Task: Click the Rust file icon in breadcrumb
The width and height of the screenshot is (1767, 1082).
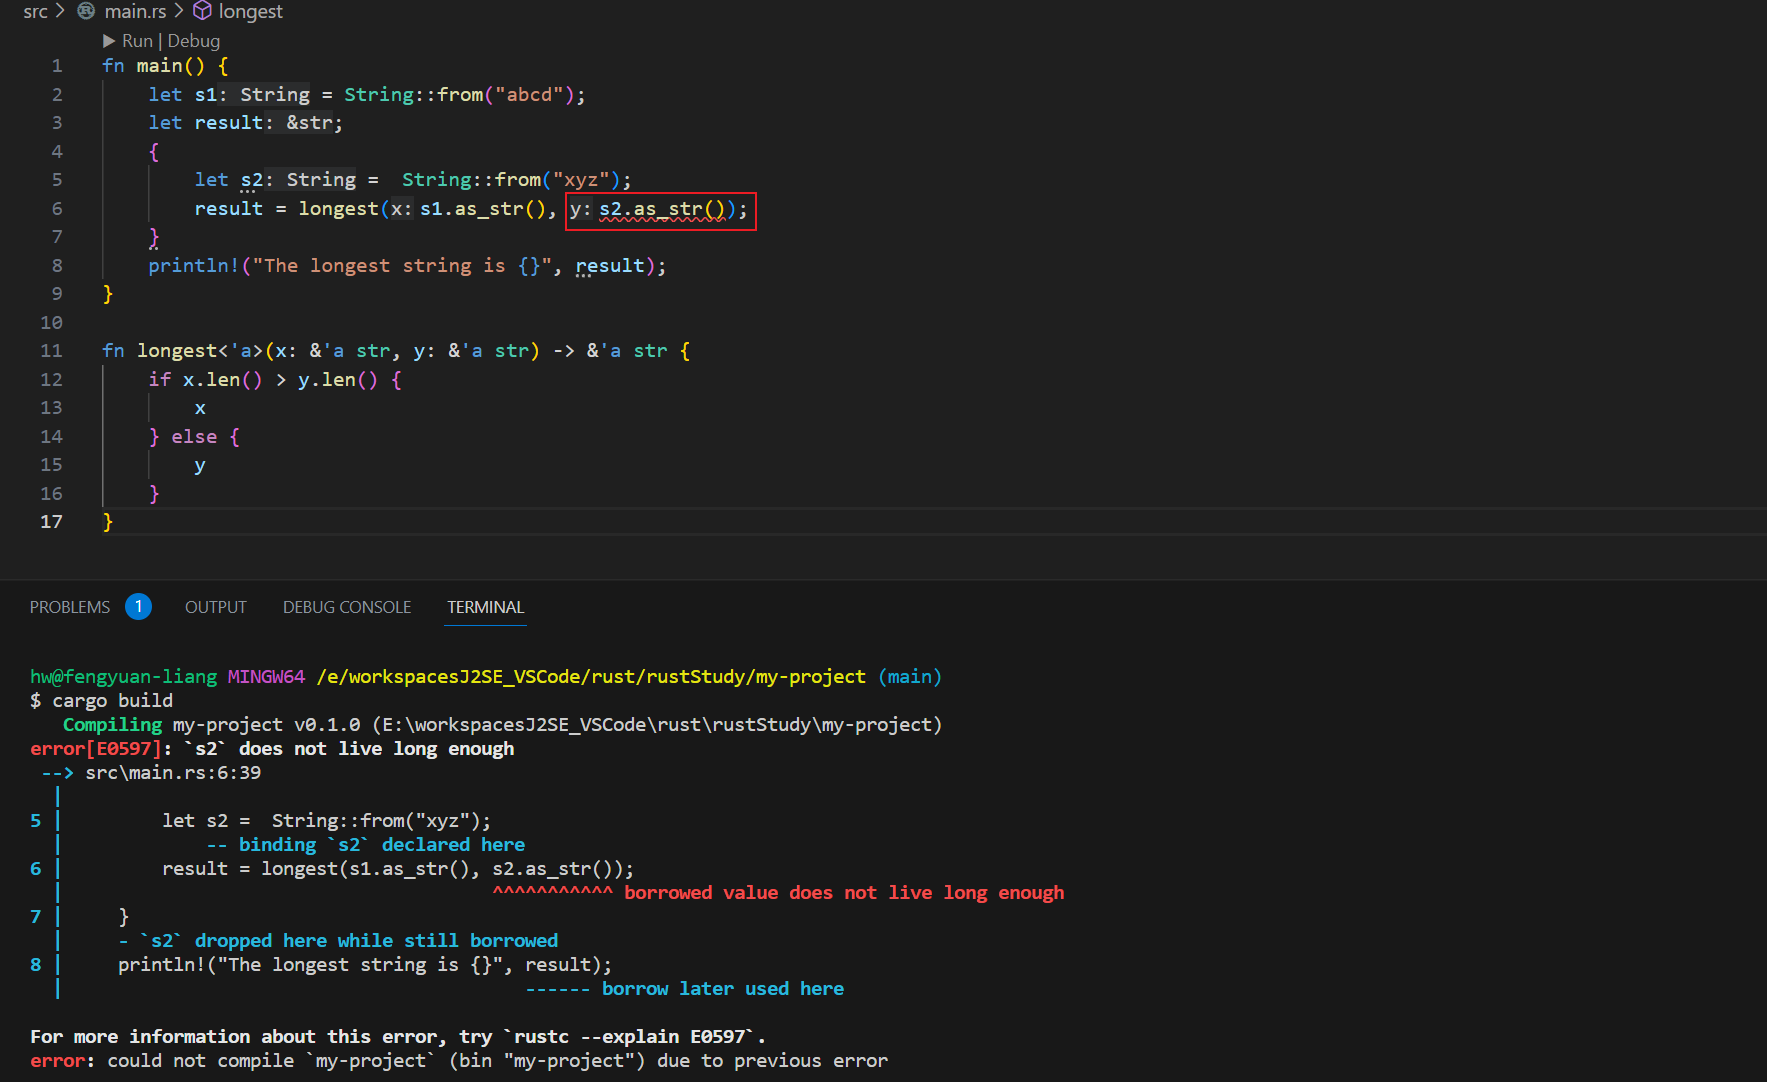Action: 87,11
